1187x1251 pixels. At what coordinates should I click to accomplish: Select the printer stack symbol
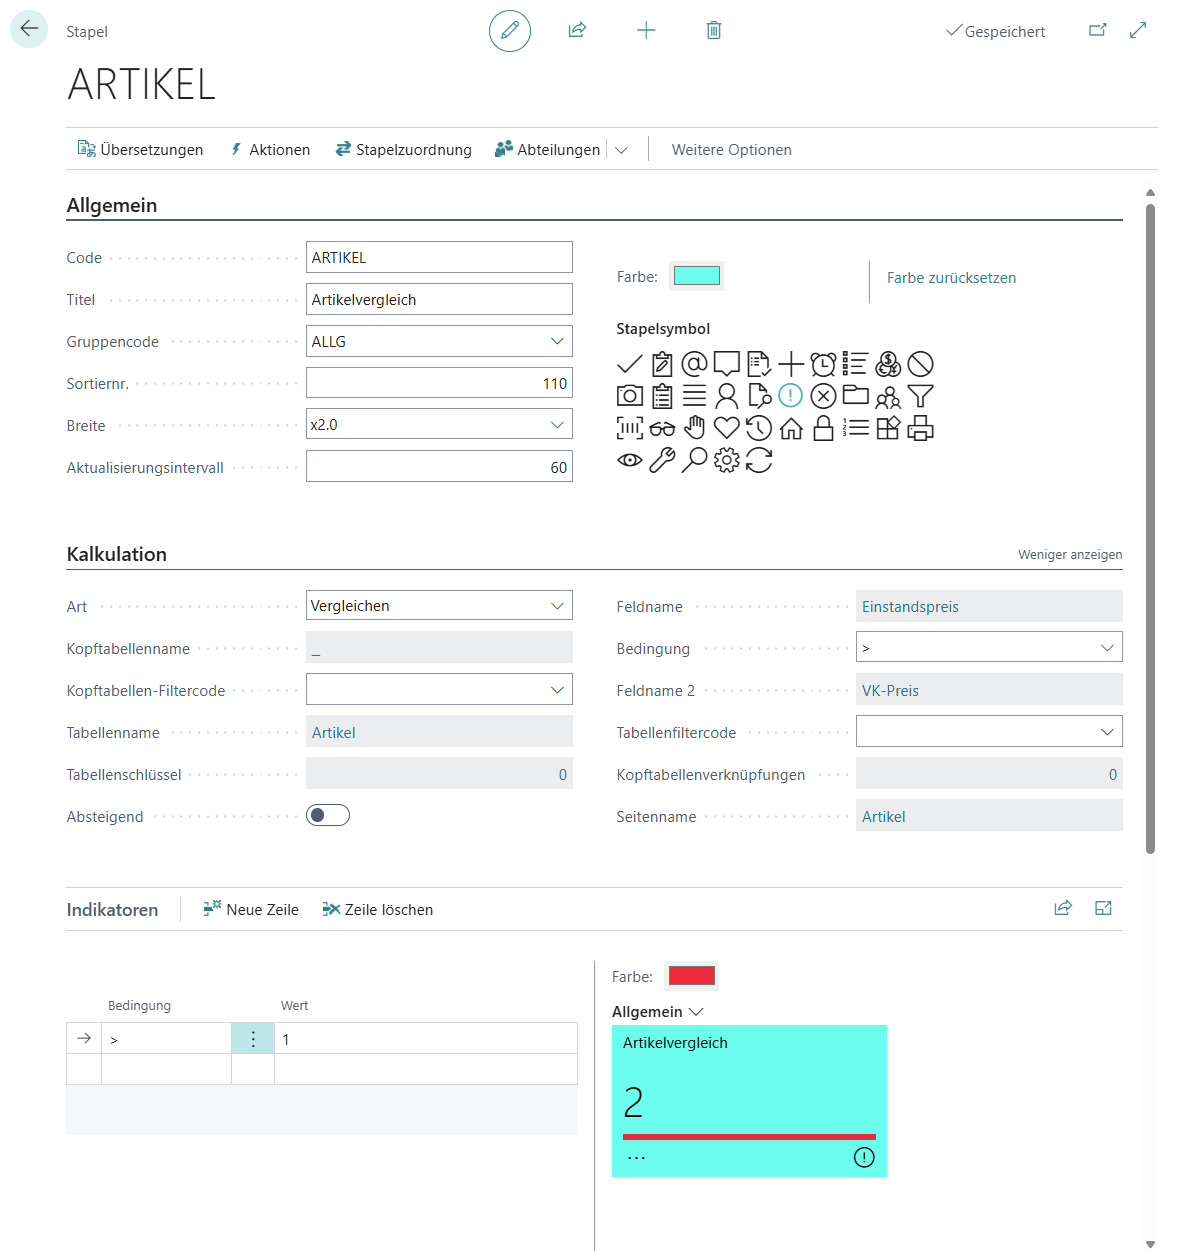[x=920, y=428]
